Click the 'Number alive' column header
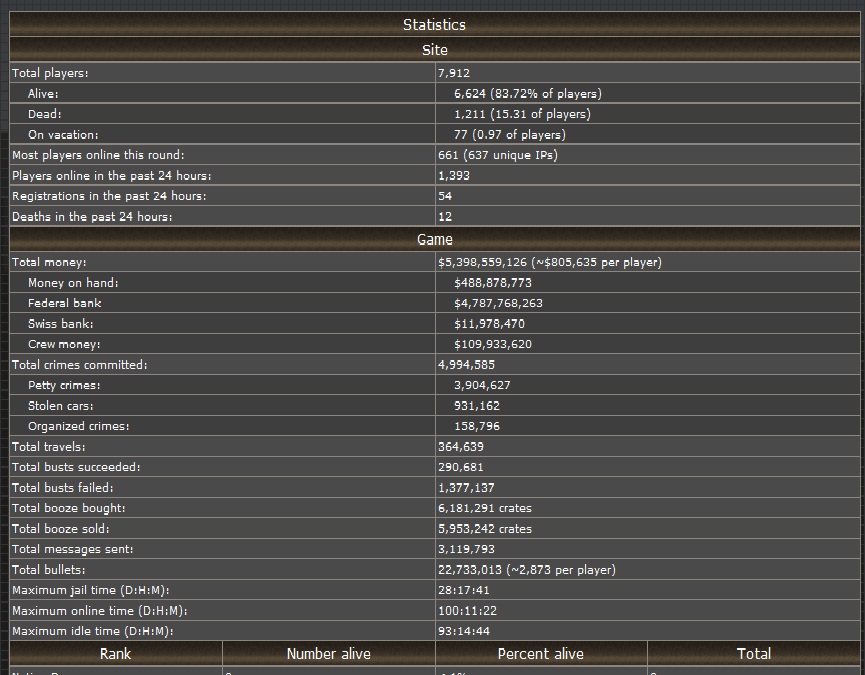This screenshot has height=675, width=865. click(x=329, y=653)
